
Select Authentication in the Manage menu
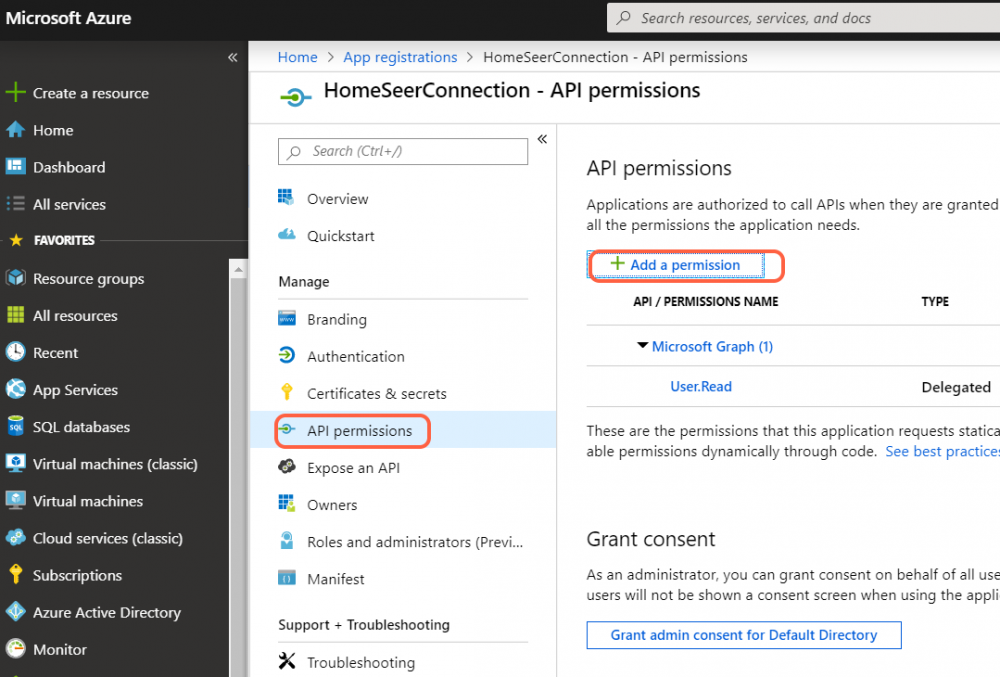tap(355, 356)
